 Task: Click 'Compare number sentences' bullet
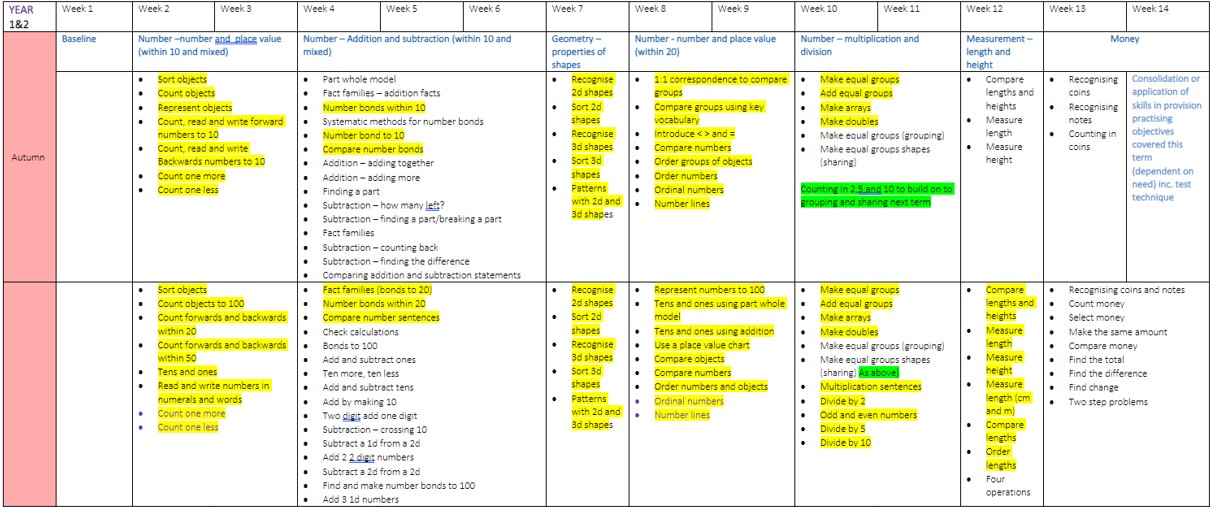[x=380, y=318]
